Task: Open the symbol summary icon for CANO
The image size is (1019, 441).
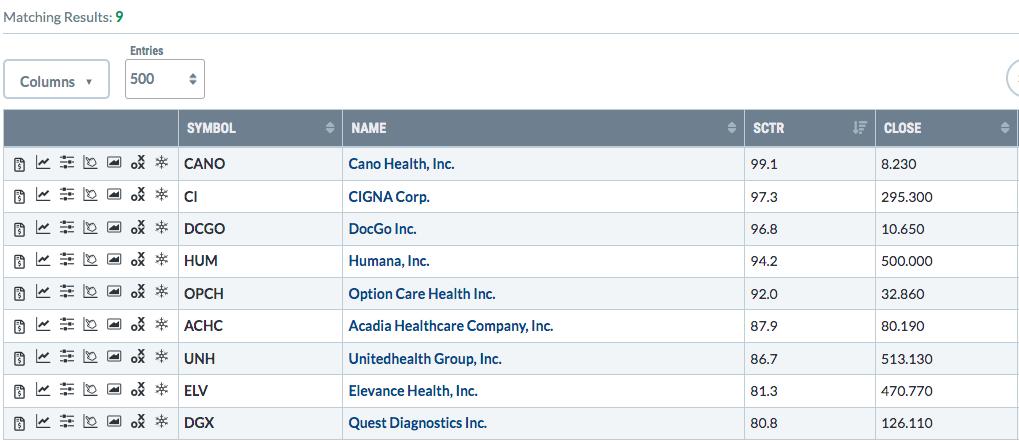Action: [20, 164]
